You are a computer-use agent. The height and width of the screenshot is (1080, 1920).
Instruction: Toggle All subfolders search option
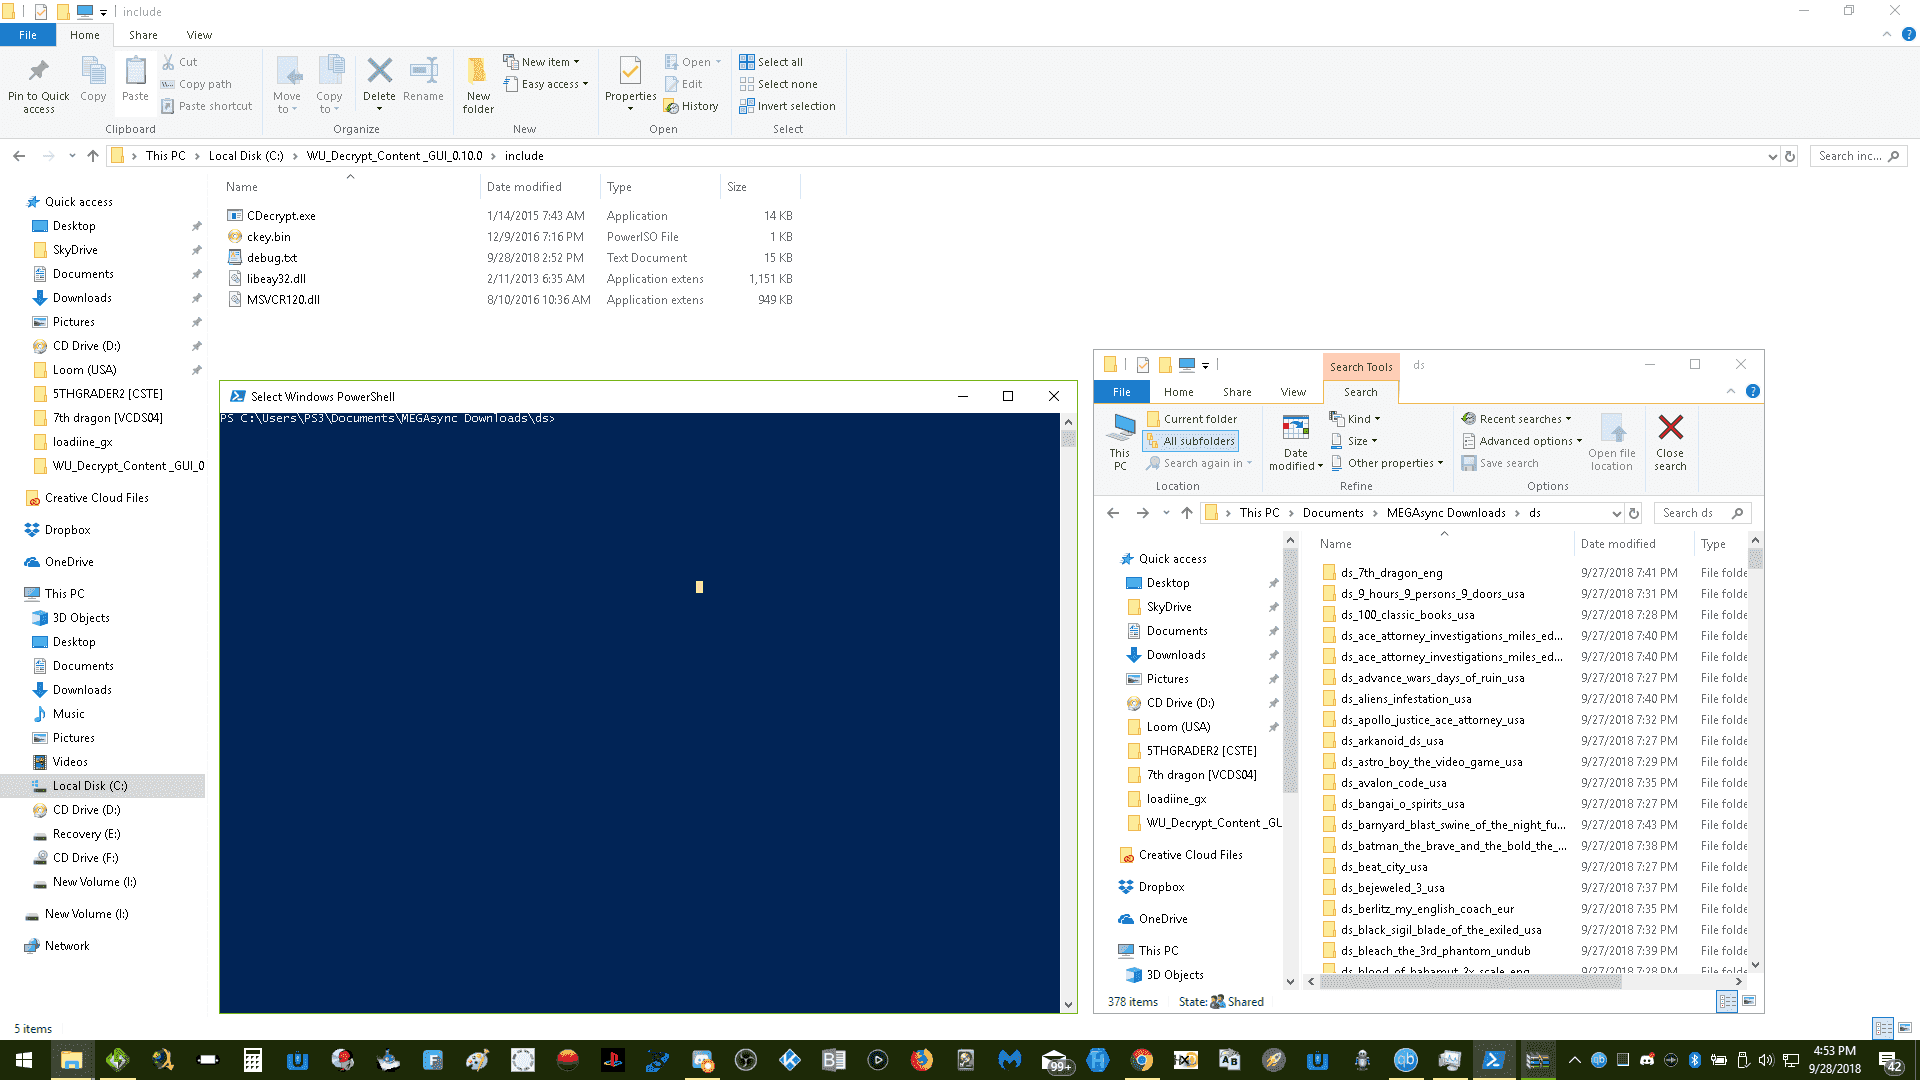pyautogui.click(x=1190, y=441)
